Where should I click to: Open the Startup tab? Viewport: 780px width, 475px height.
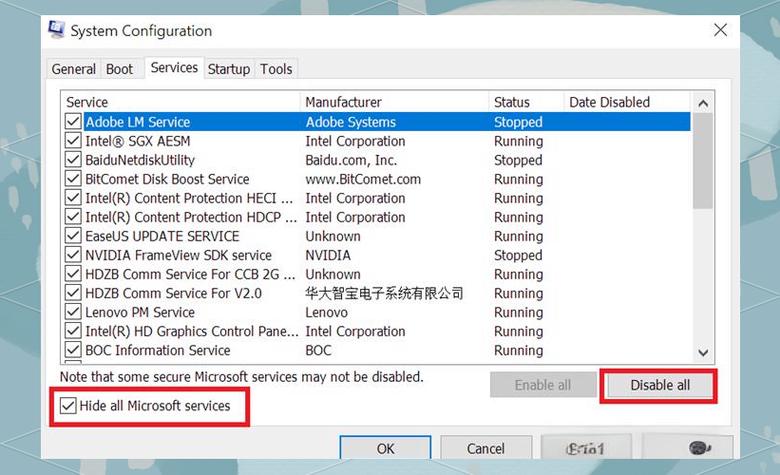click(x=229, y=69)
